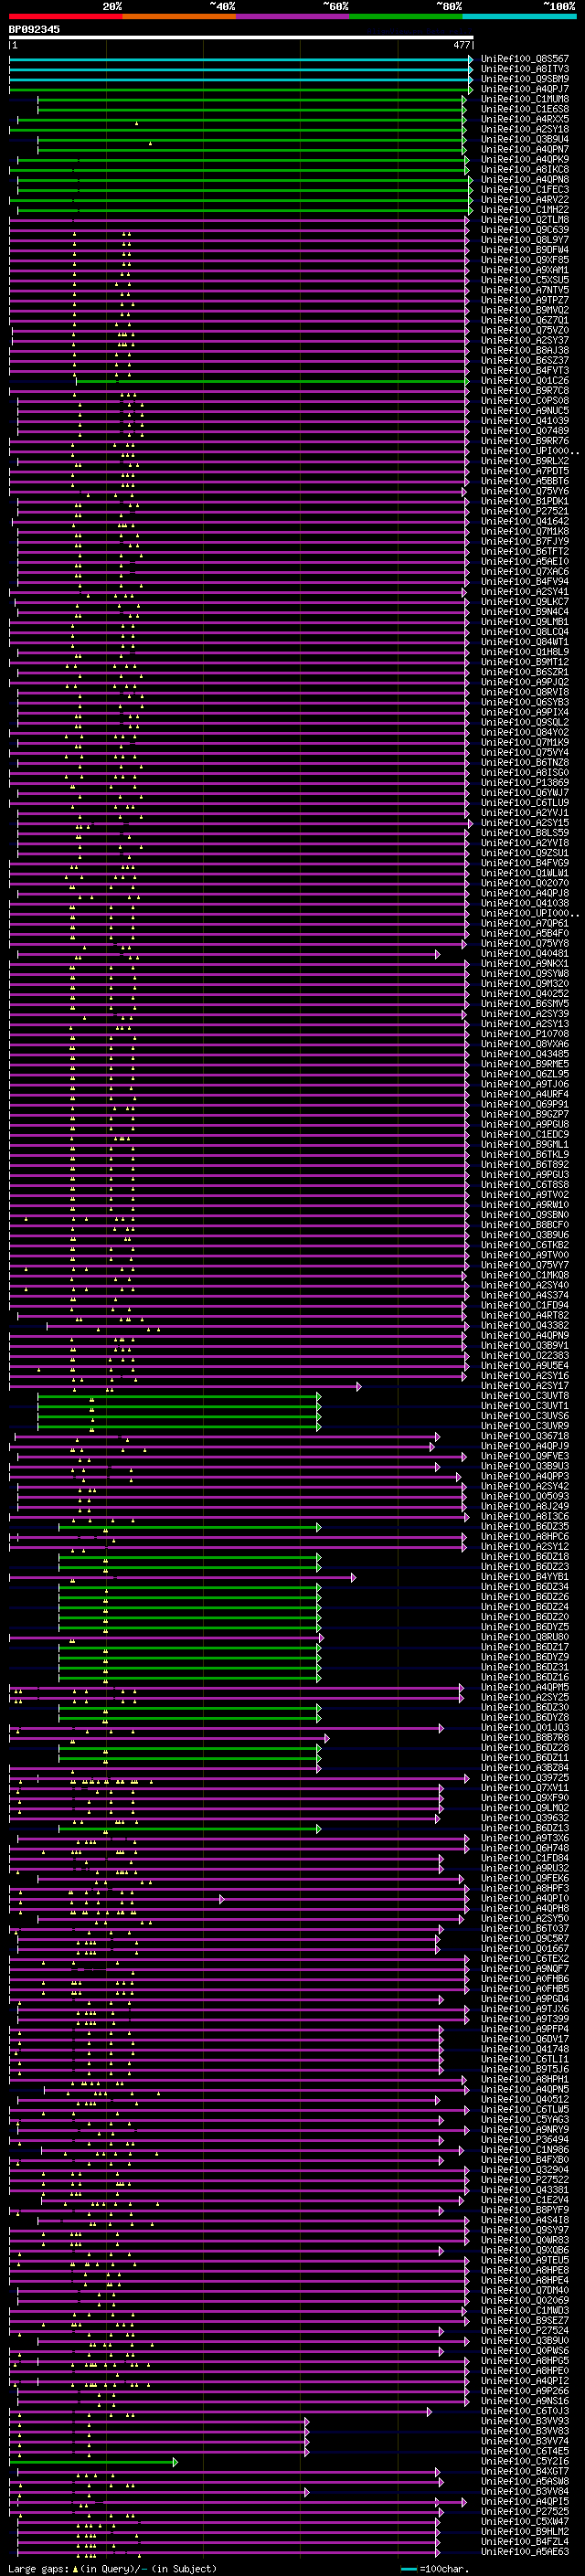Open hit UniRef100_Q36718

click(x=525, y=1435)
